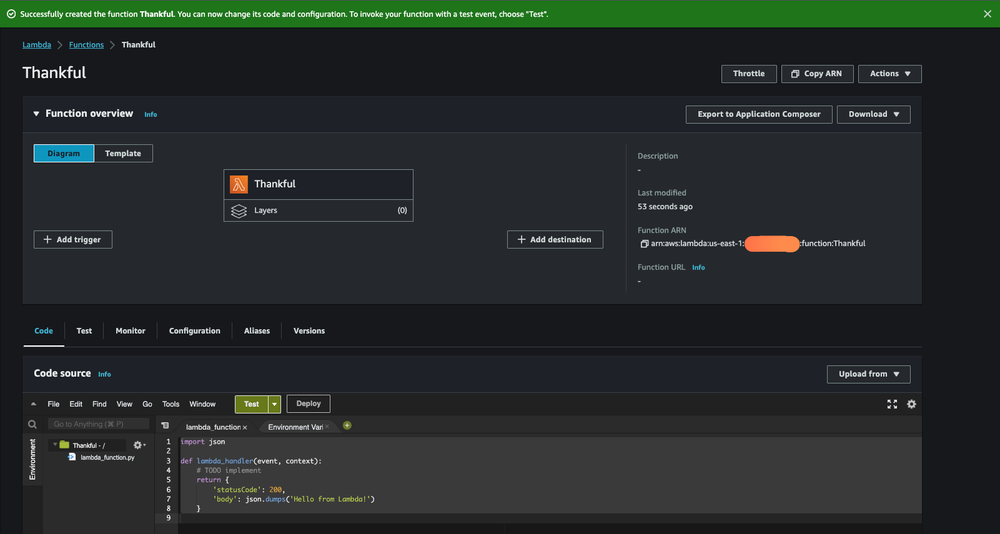Click the 'def lambda_handler' code line
The width and height of the screenshot is (1000, 534).
pyautogui.click(x=252, y=461)
